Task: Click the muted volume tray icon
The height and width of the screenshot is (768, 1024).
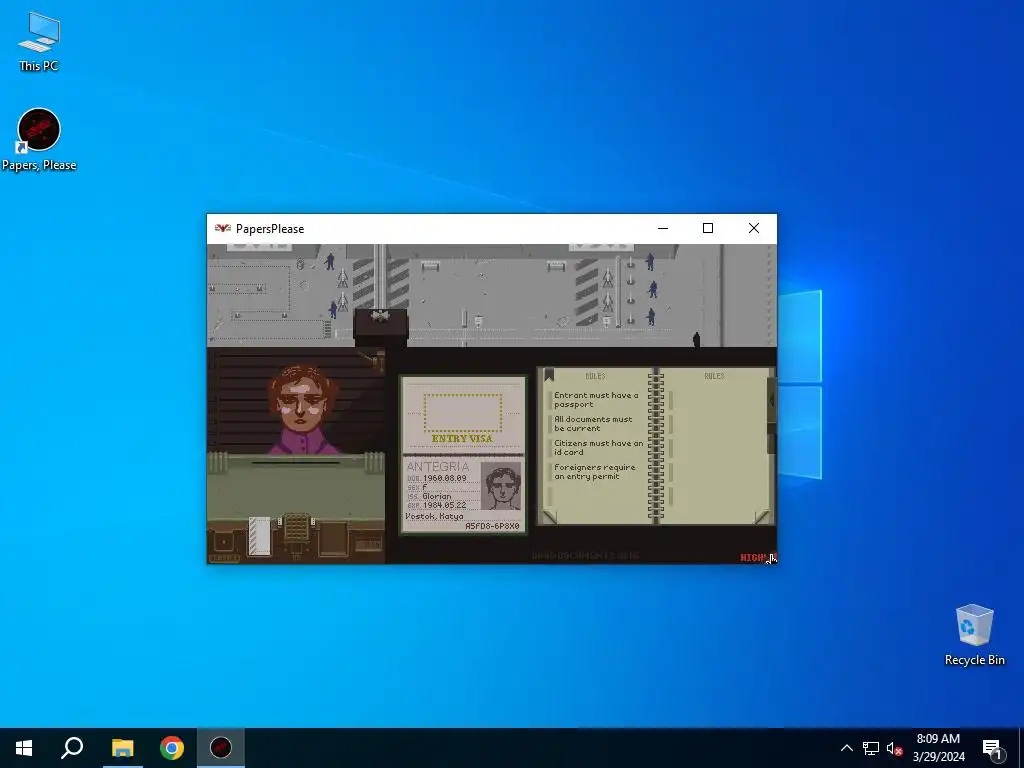Action: pos(894,748)
